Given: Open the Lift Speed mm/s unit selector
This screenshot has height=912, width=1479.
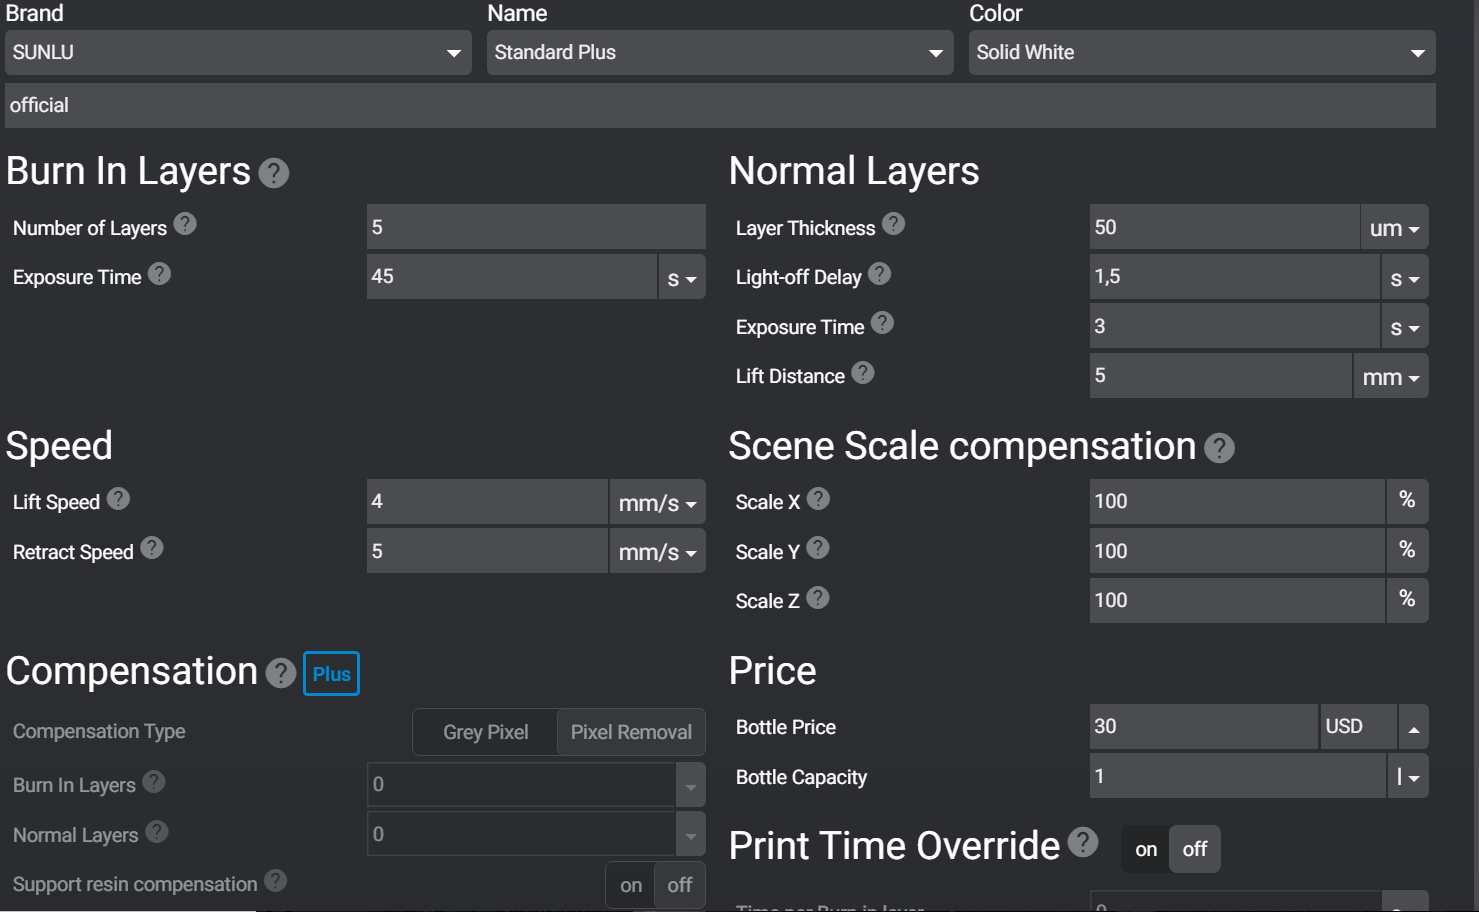Looking at the screenshot, I should [x=657, y=503].
